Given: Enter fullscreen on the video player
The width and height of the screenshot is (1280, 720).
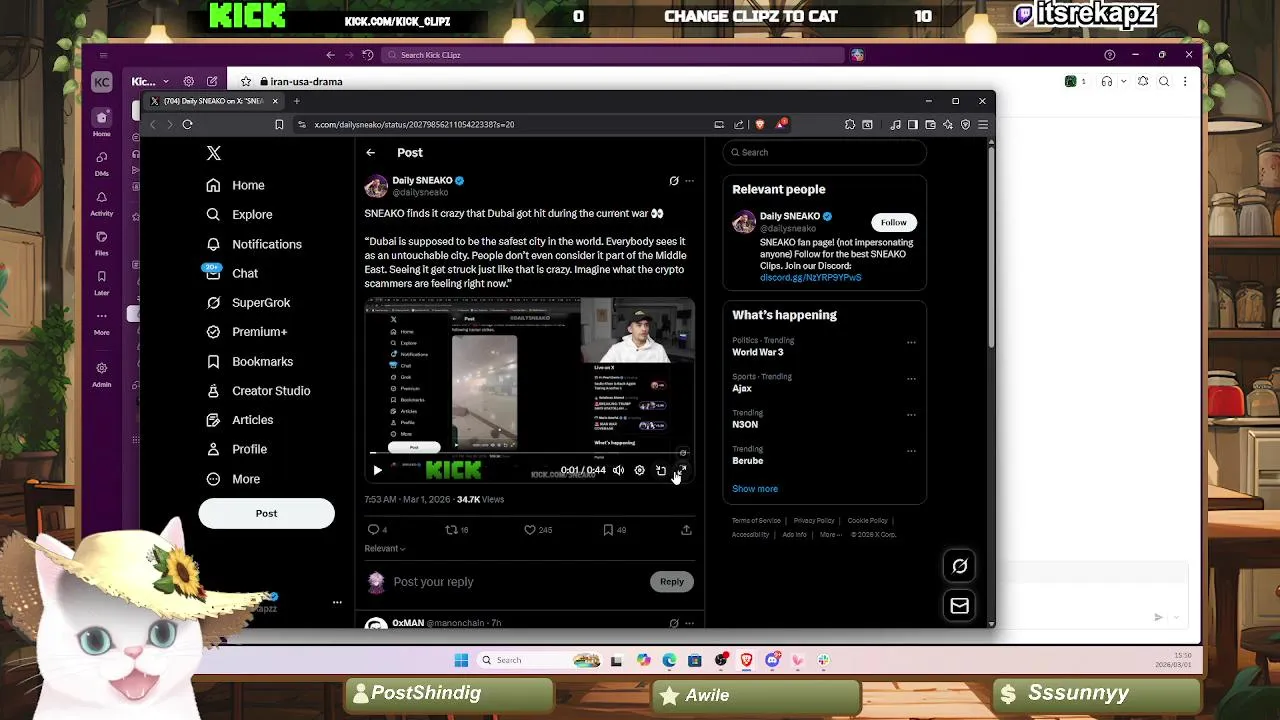Looking at the screenshot, I should (x=682, y=470).
